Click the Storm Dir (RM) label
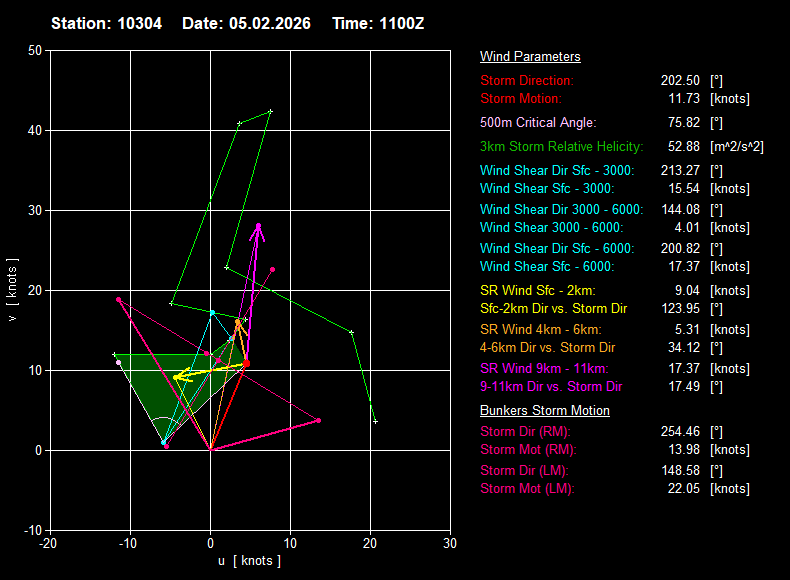 (525, 432)
